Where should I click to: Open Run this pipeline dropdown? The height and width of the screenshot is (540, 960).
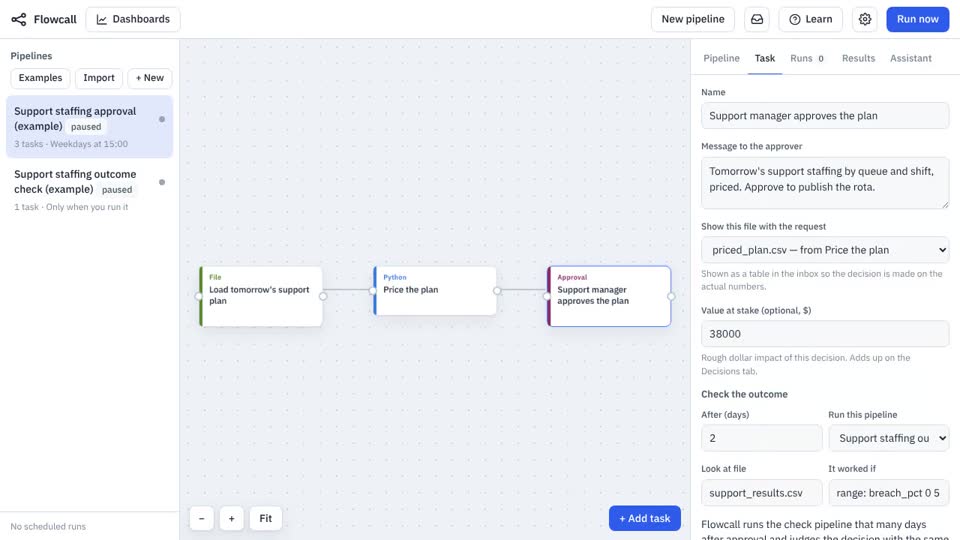coord(888,438)
